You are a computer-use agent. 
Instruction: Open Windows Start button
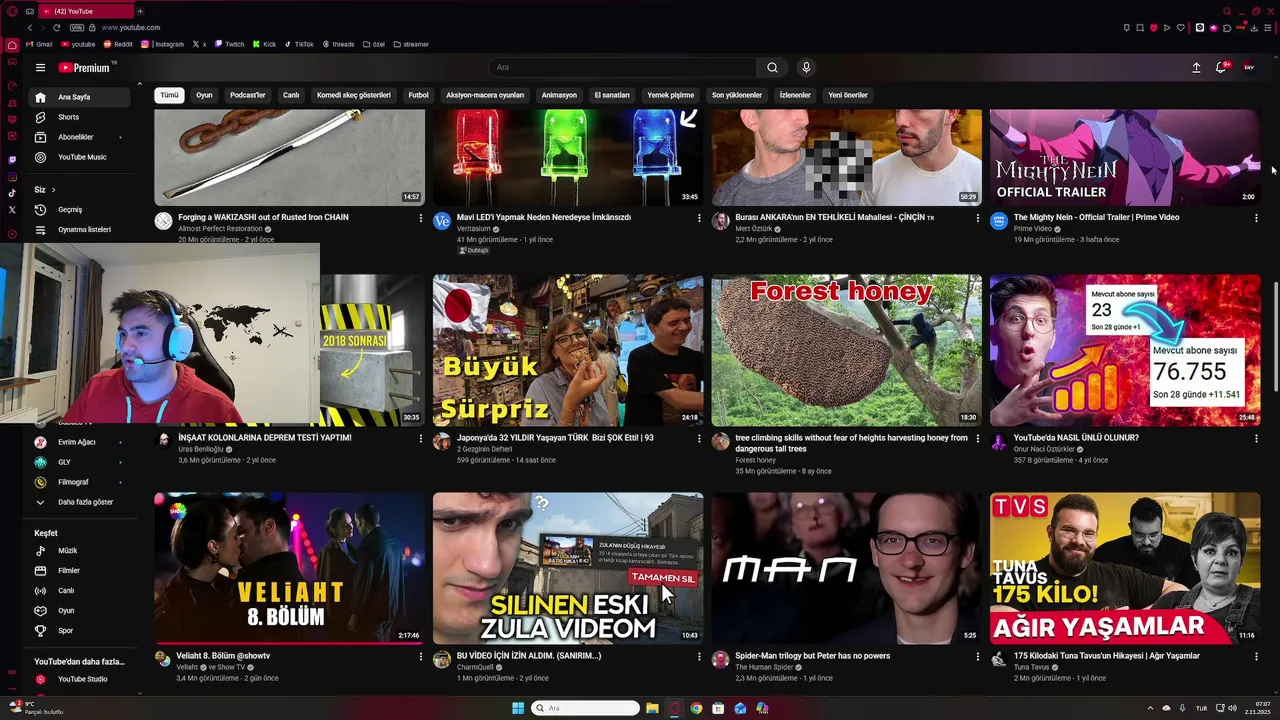point(517,708)
